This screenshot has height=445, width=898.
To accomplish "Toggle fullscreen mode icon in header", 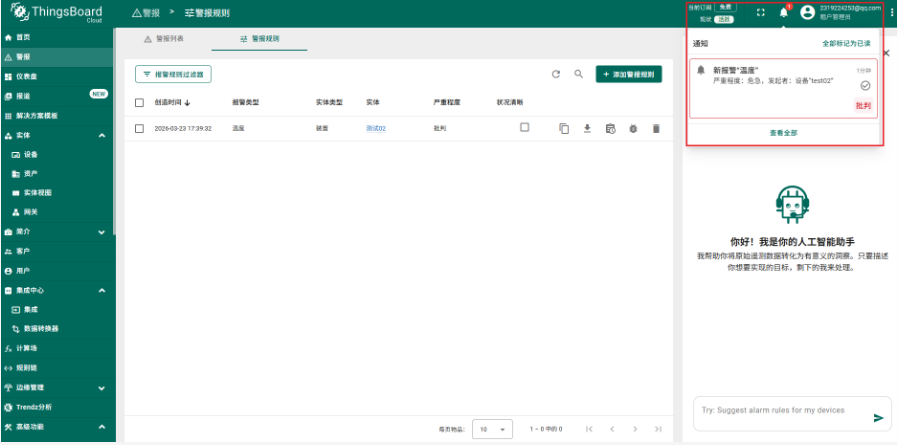I will click(x=760, y=13).
